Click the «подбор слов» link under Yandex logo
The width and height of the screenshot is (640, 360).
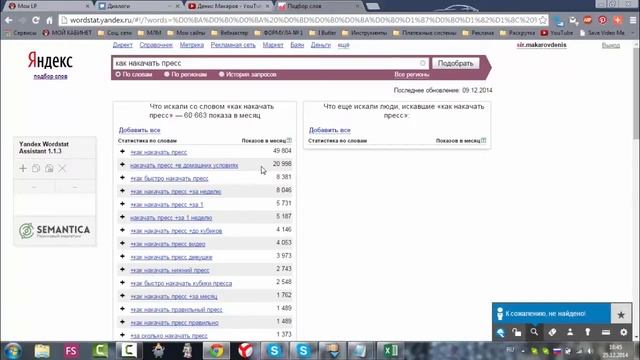pos(50,76)
